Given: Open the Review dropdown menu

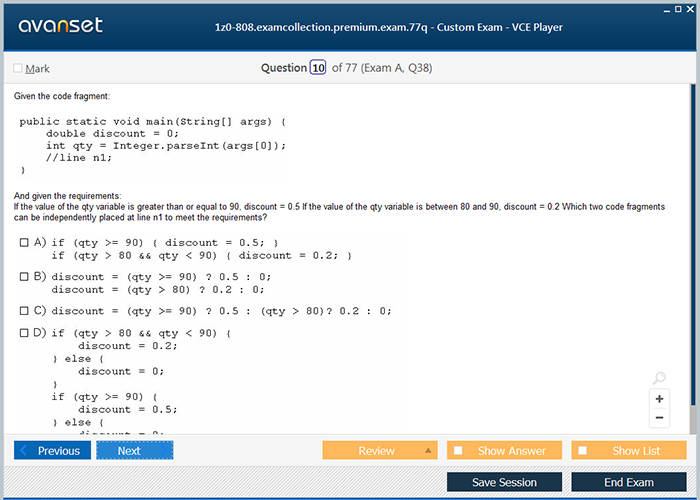Looking at the screenshot, I should 429,451.
